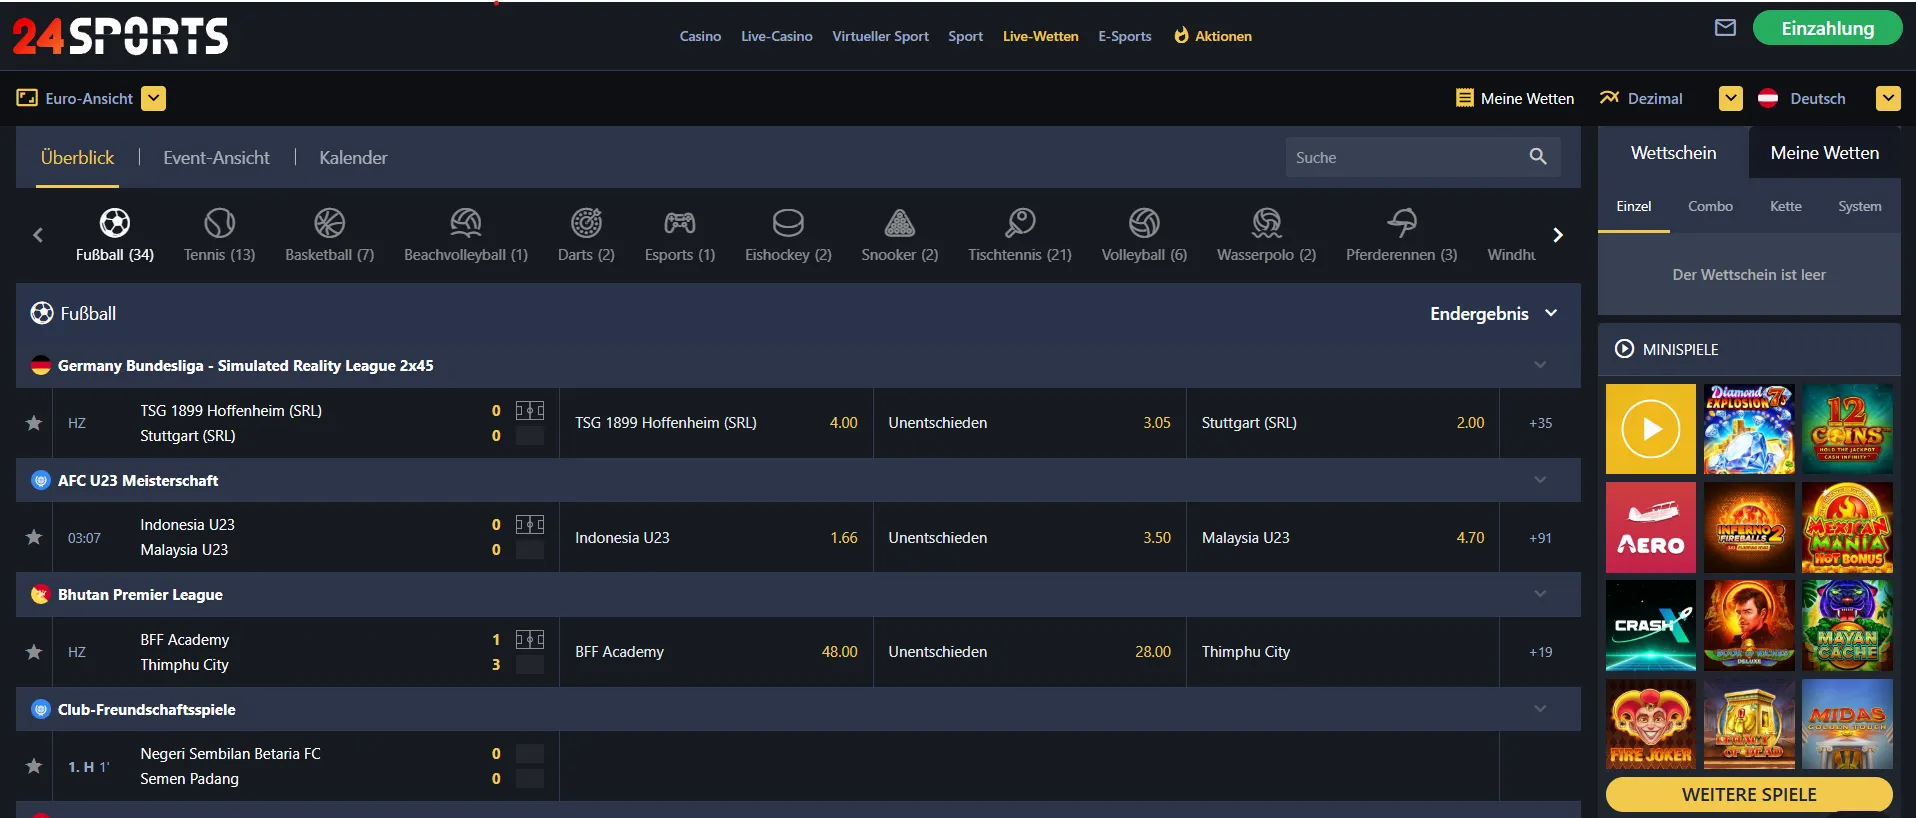Open the Fußball sport category
The width and height of the screenshot is (1916, 818).
[115, 235]
